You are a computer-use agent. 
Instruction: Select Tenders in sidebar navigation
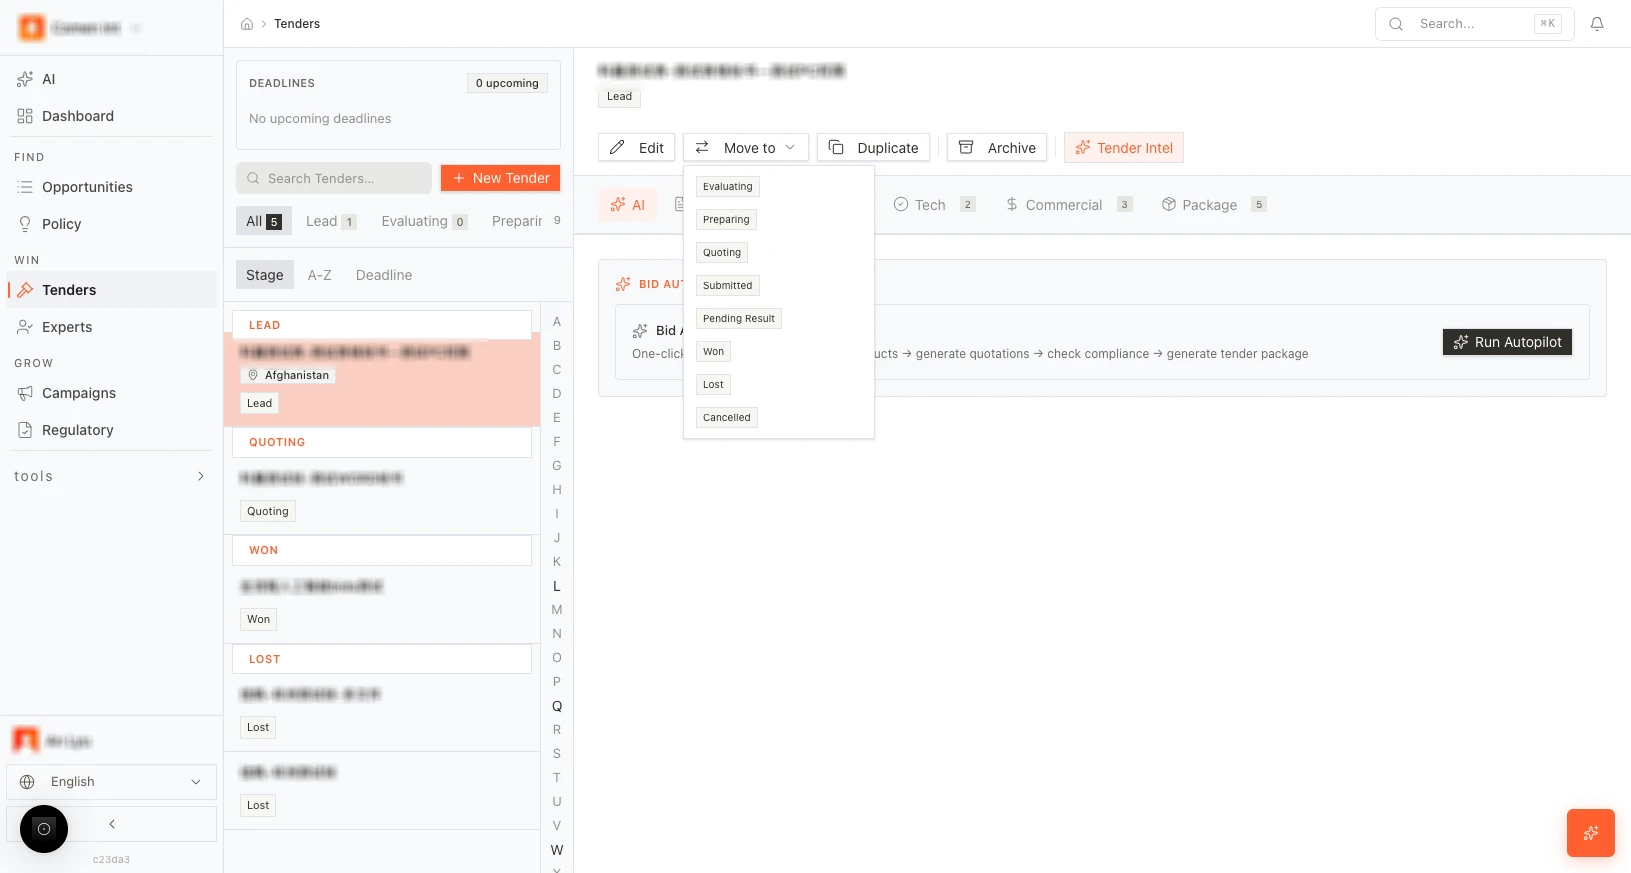pos(111,290)
